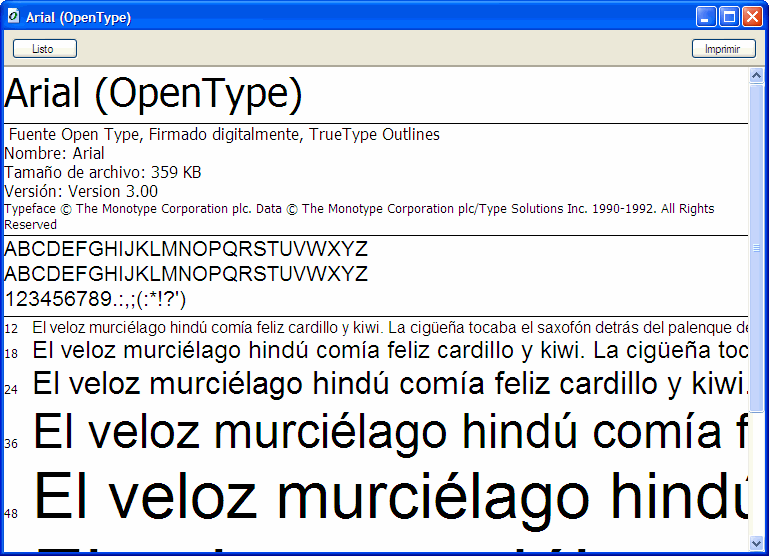Click the size label '24'
The height and width of the screenshot is (556, 770).
(x=11, y=389)
